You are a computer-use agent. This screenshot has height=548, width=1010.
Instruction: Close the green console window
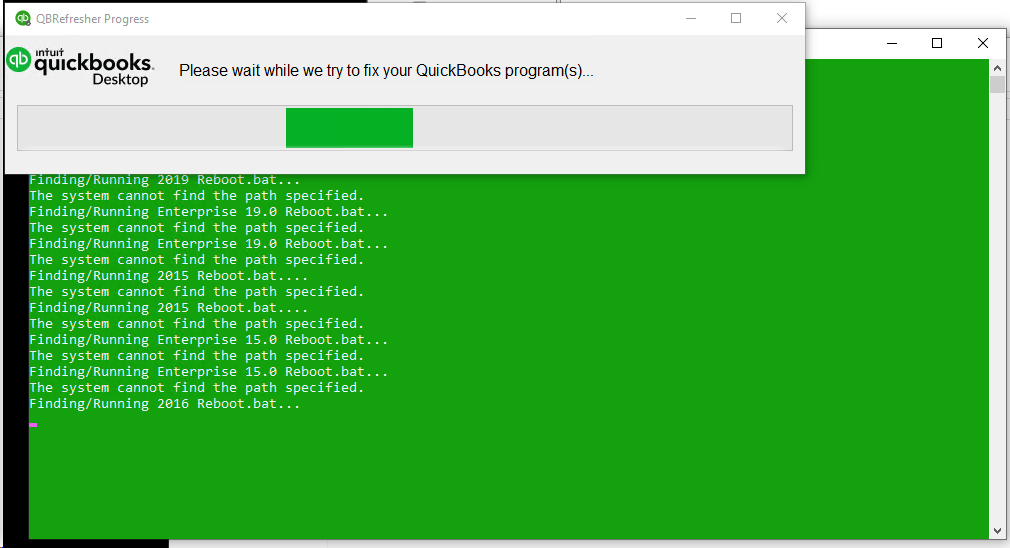pyautogui.click(x=982, y=43)
